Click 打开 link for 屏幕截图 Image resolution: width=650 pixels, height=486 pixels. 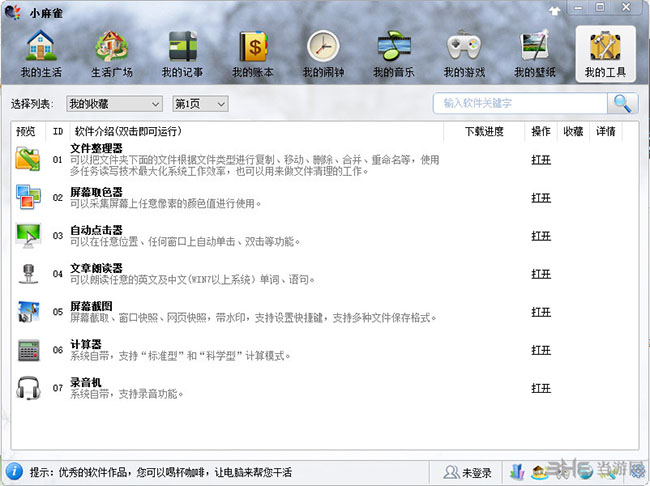tap(541, 312)
